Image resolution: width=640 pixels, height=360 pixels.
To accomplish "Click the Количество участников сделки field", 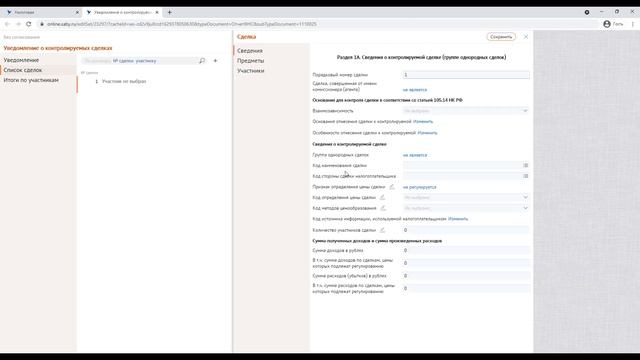I will coord(466,230).
